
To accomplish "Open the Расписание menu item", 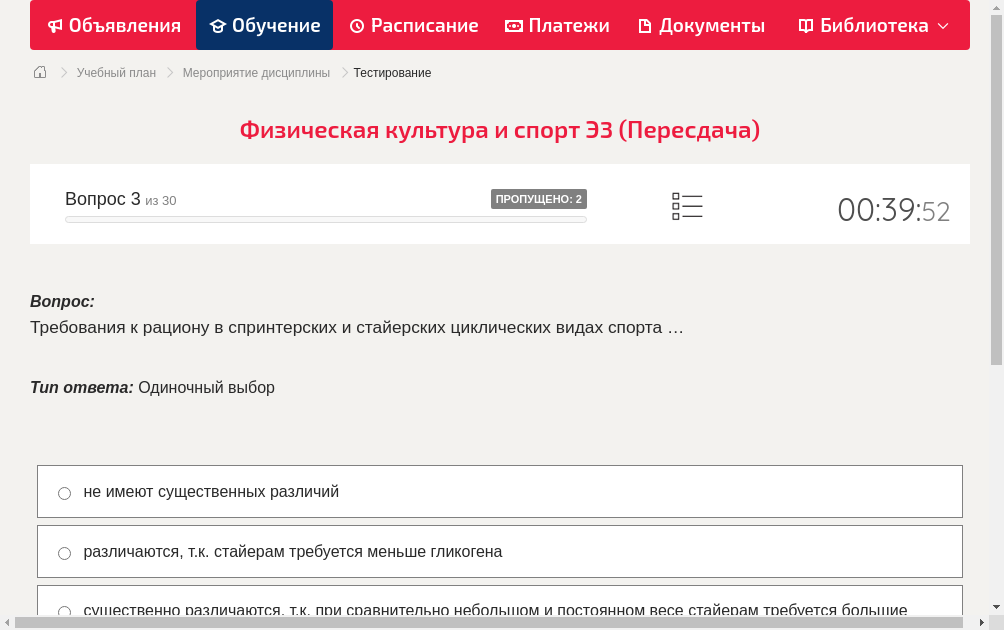I will (x=413, y=25).
